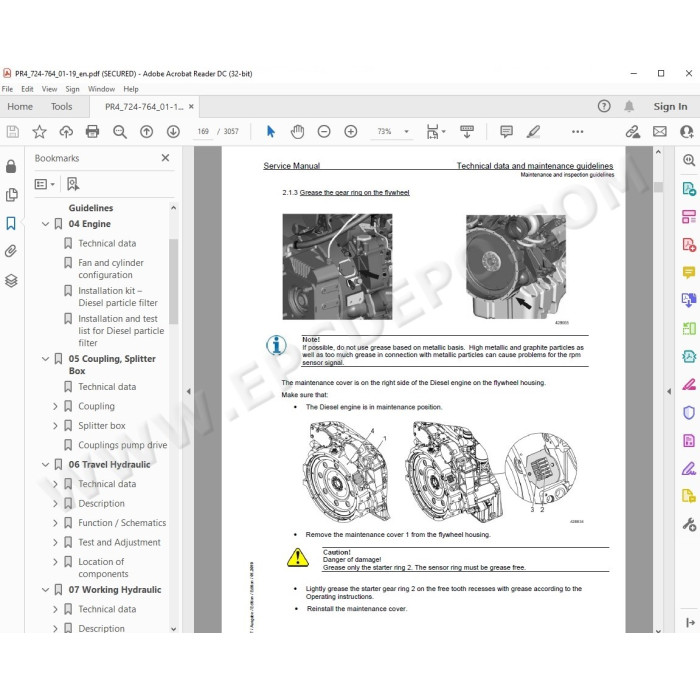Collapse the left navigation pane arrow
The image size is (700, 700).
tap(188, 391)
